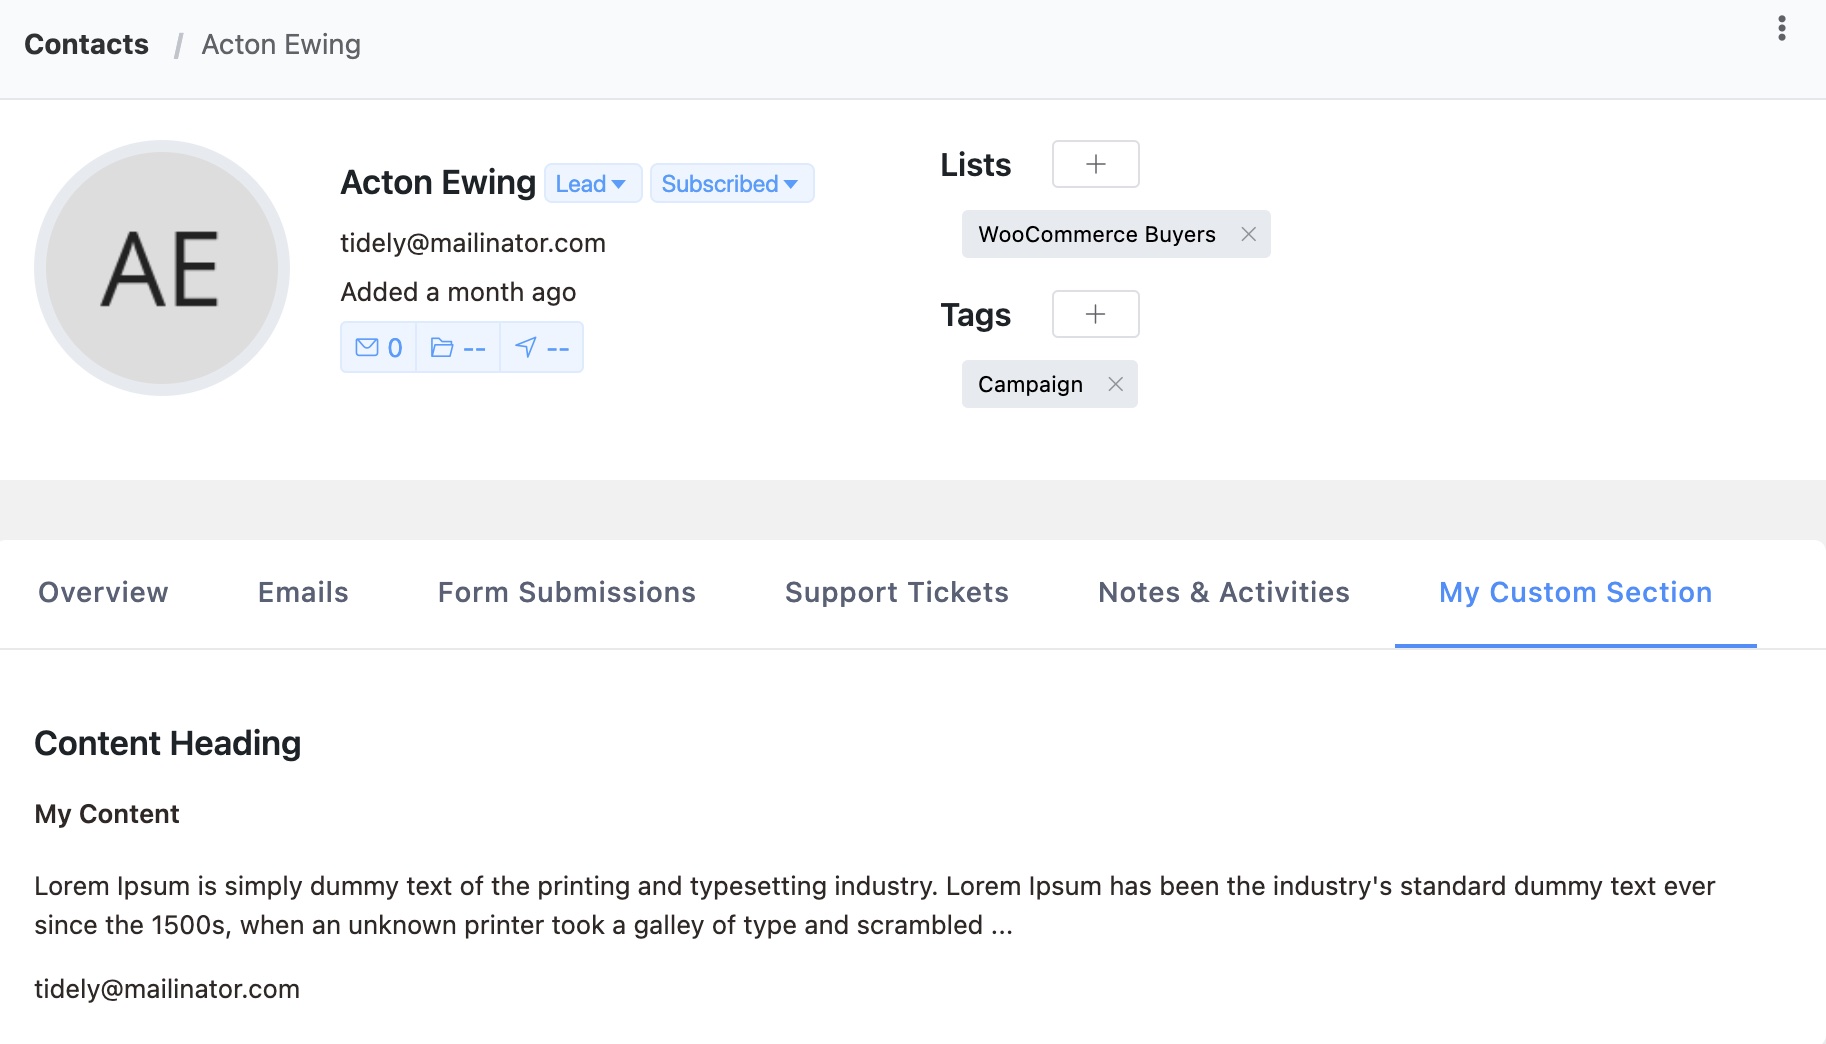Click the envelope icon showing email count
The image size is (1826, 1044).
[378, 347]
